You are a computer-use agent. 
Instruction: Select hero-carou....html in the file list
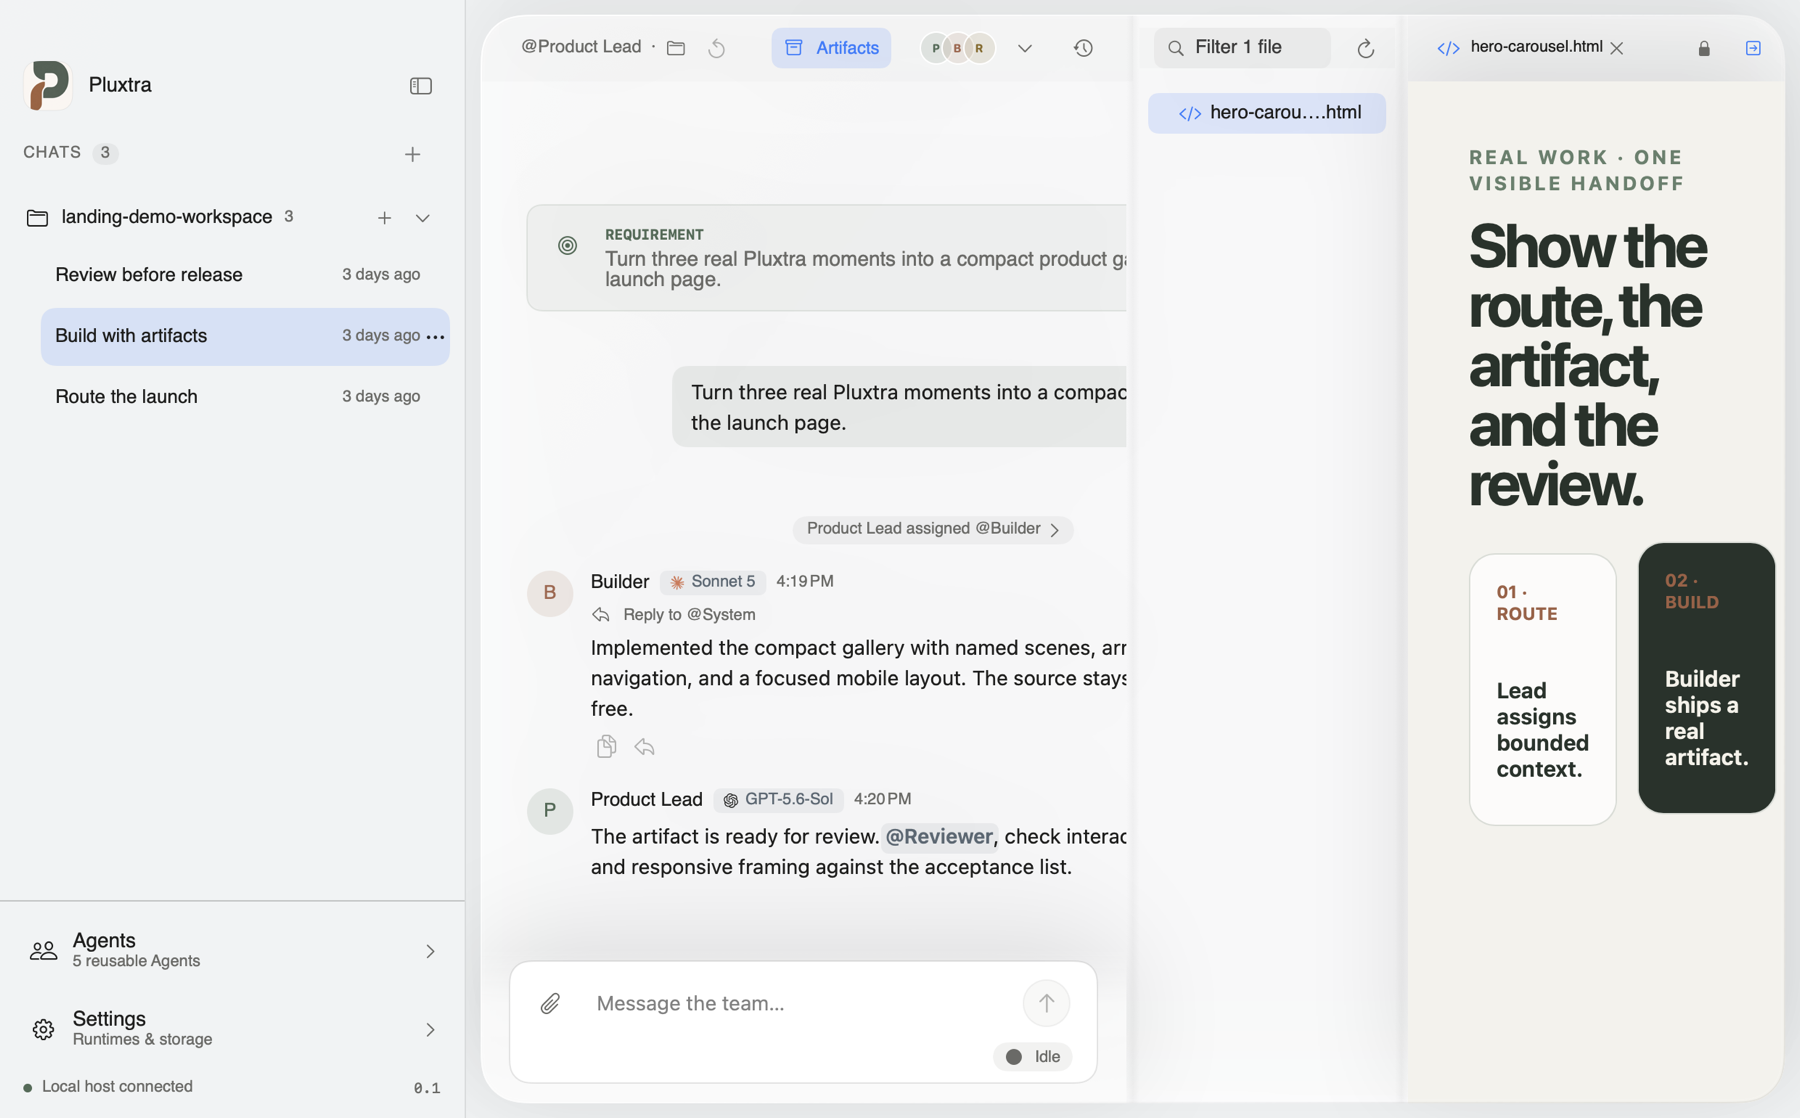1267,113
